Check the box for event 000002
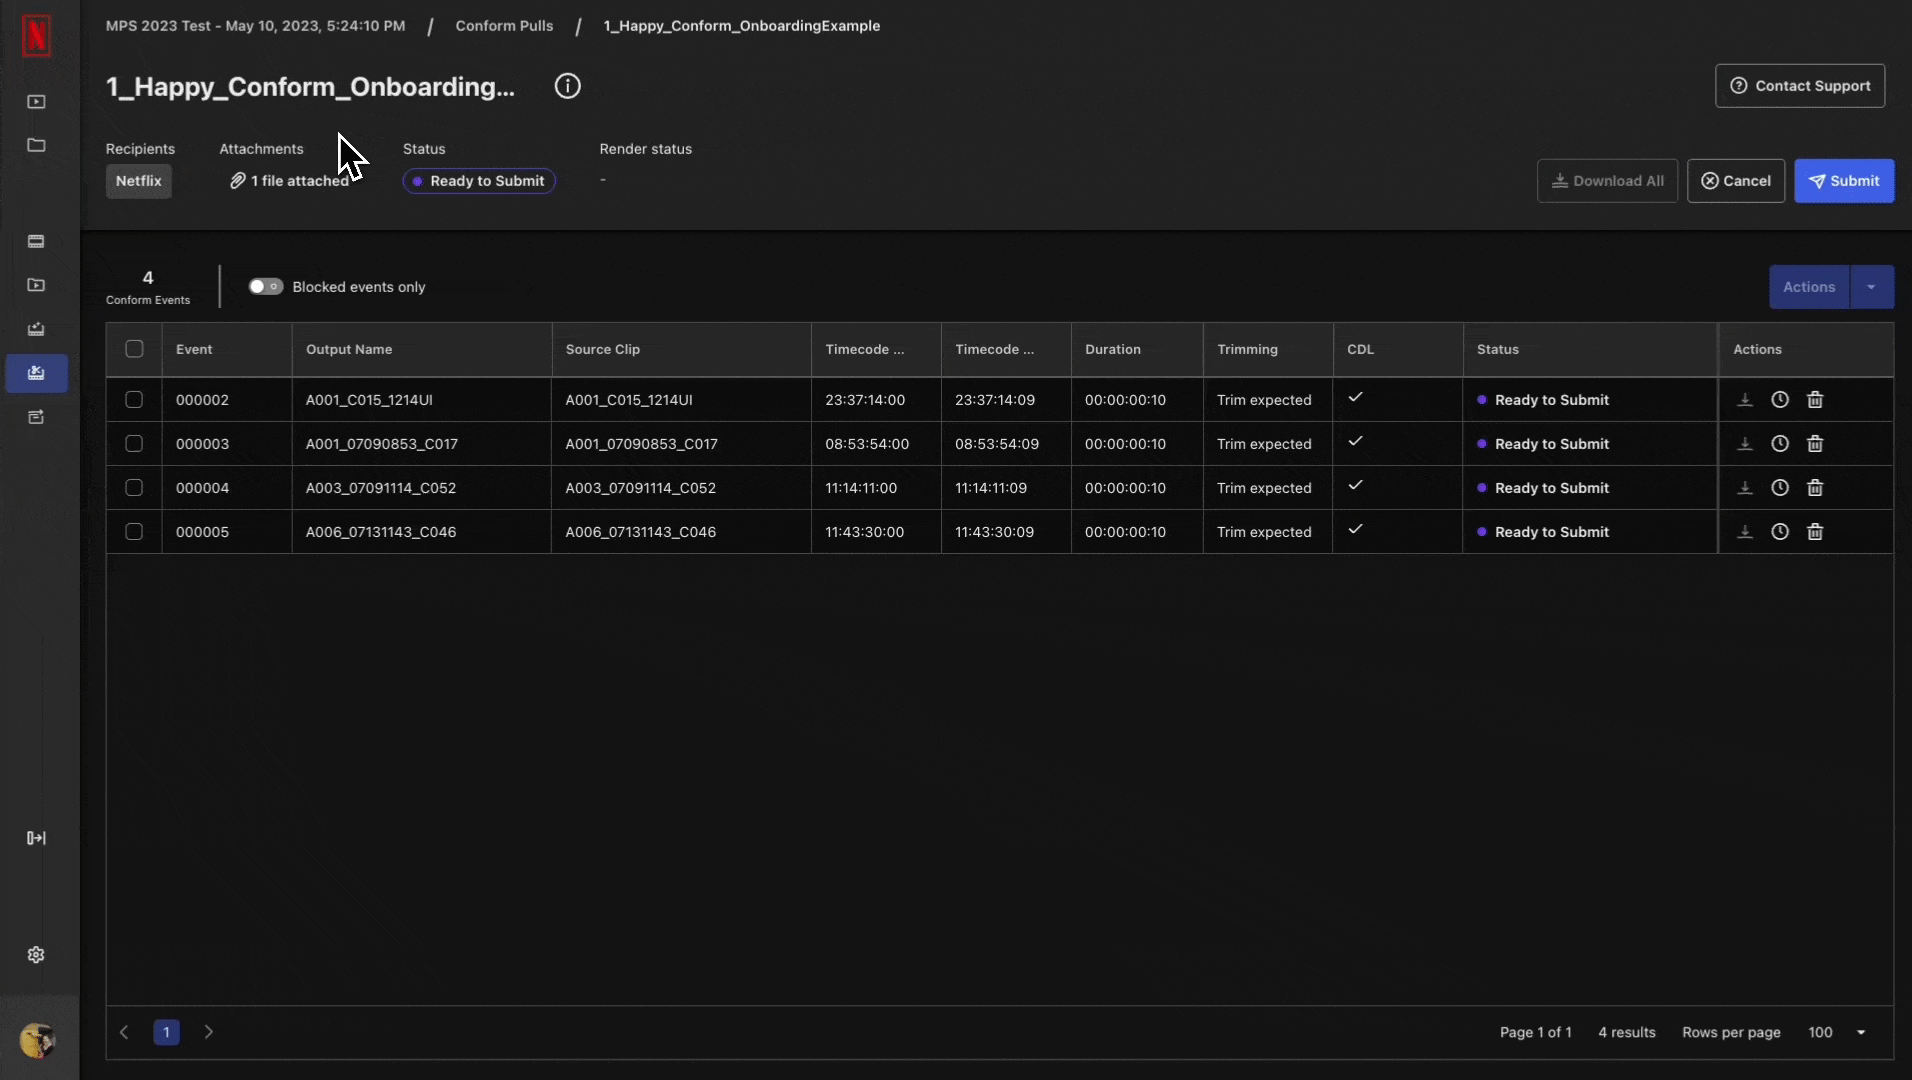 (x=134, y=400)
